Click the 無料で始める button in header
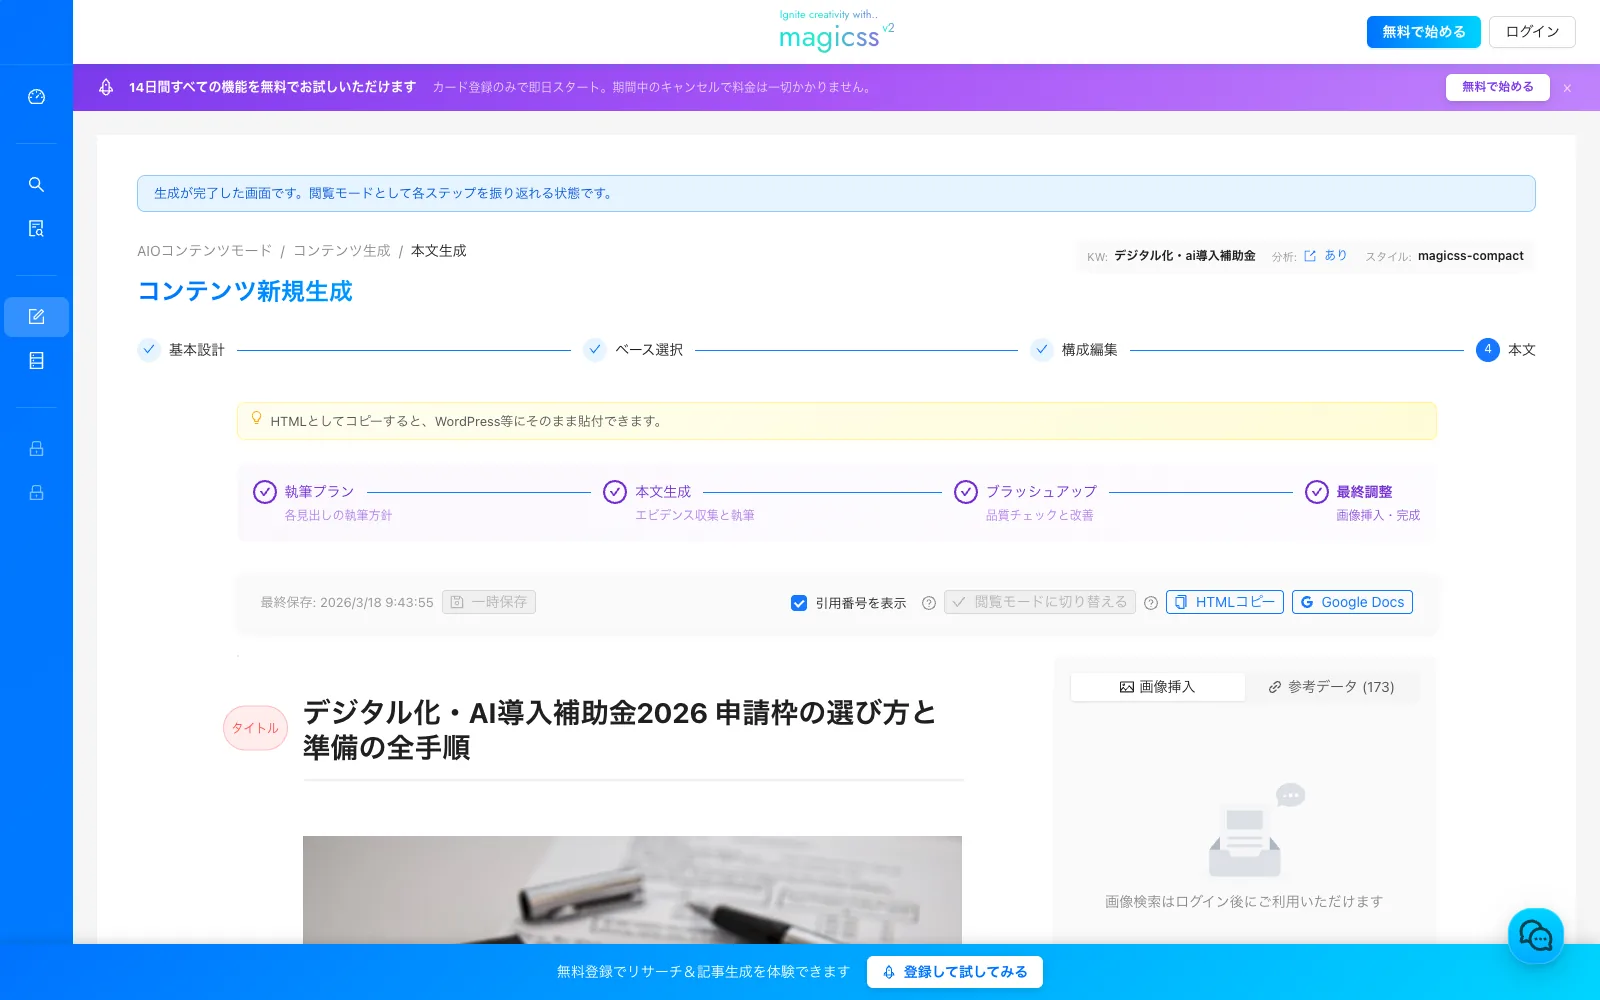 coord(1424,32)
